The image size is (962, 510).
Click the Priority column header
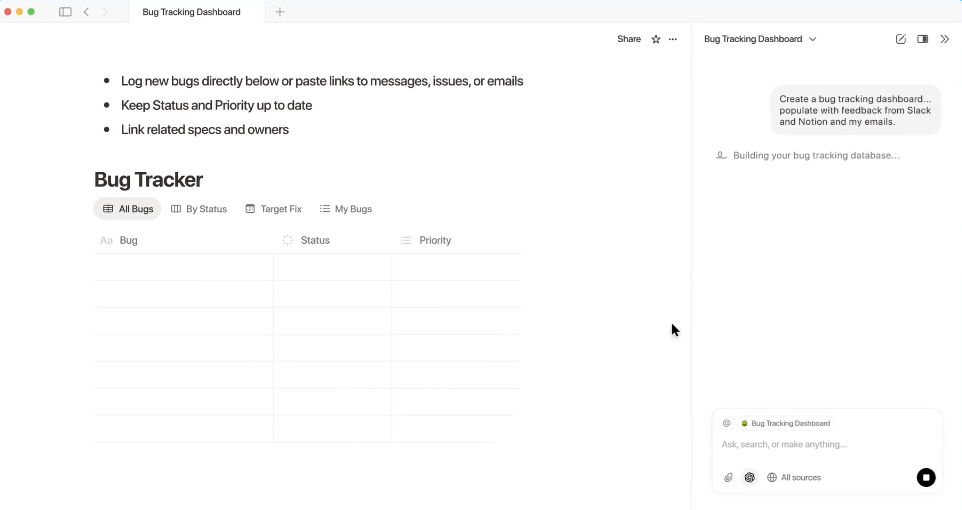coord(434,240)
